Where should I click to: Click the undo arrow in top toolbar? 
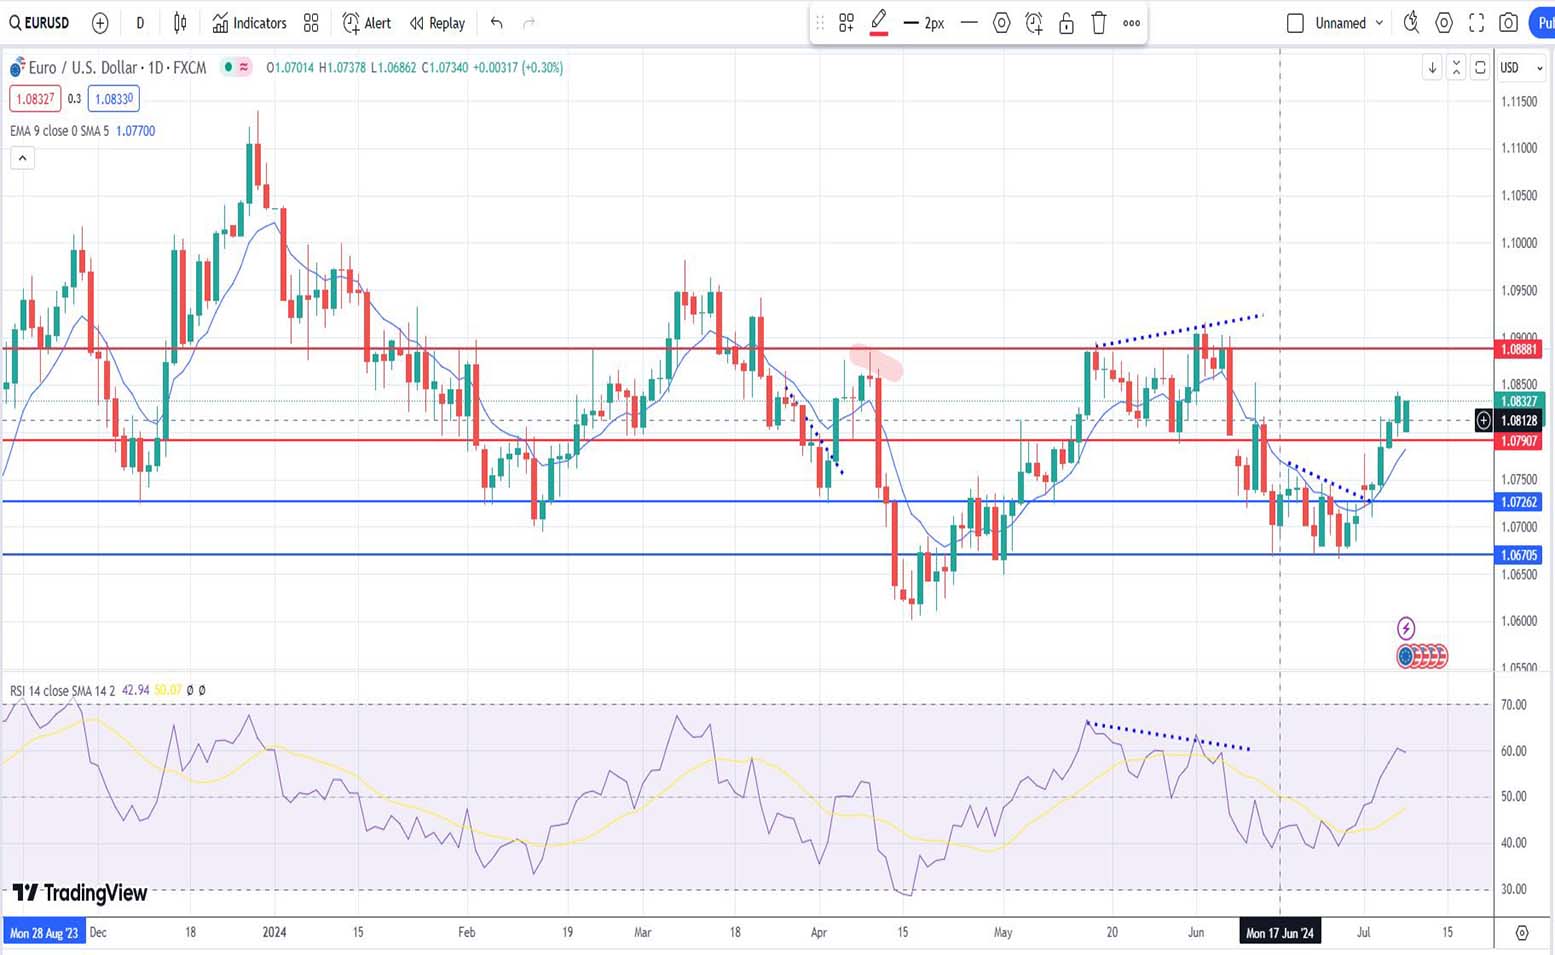497,23
